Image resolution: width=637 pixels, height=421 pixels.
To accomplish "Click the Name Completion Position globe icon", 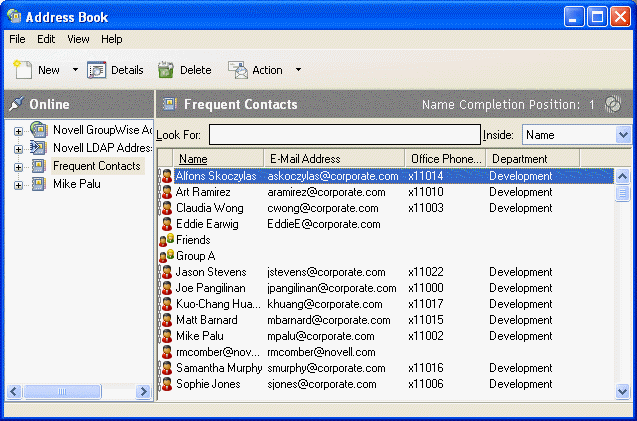I will (613, 104).
